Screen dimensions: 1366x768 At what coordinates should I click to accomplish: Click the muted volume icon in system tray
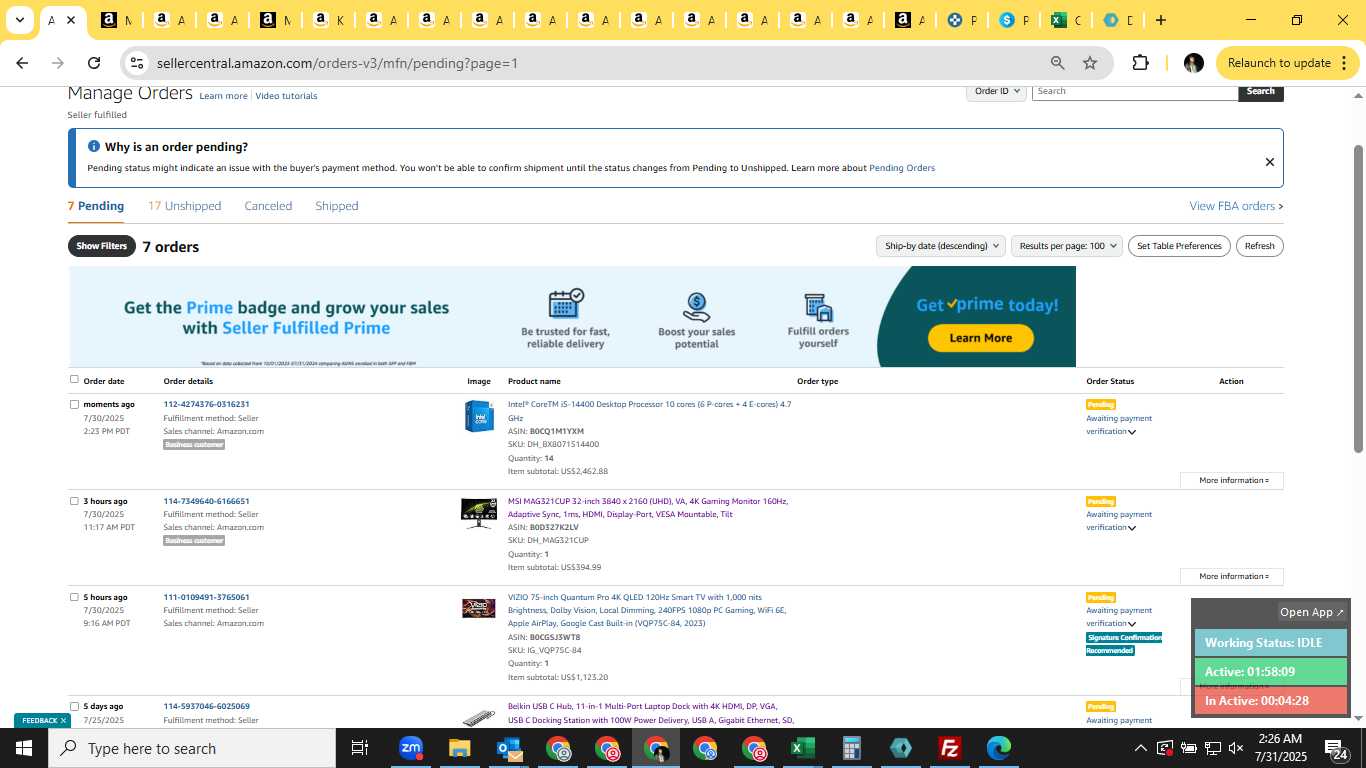click(x=1236, y=748)
